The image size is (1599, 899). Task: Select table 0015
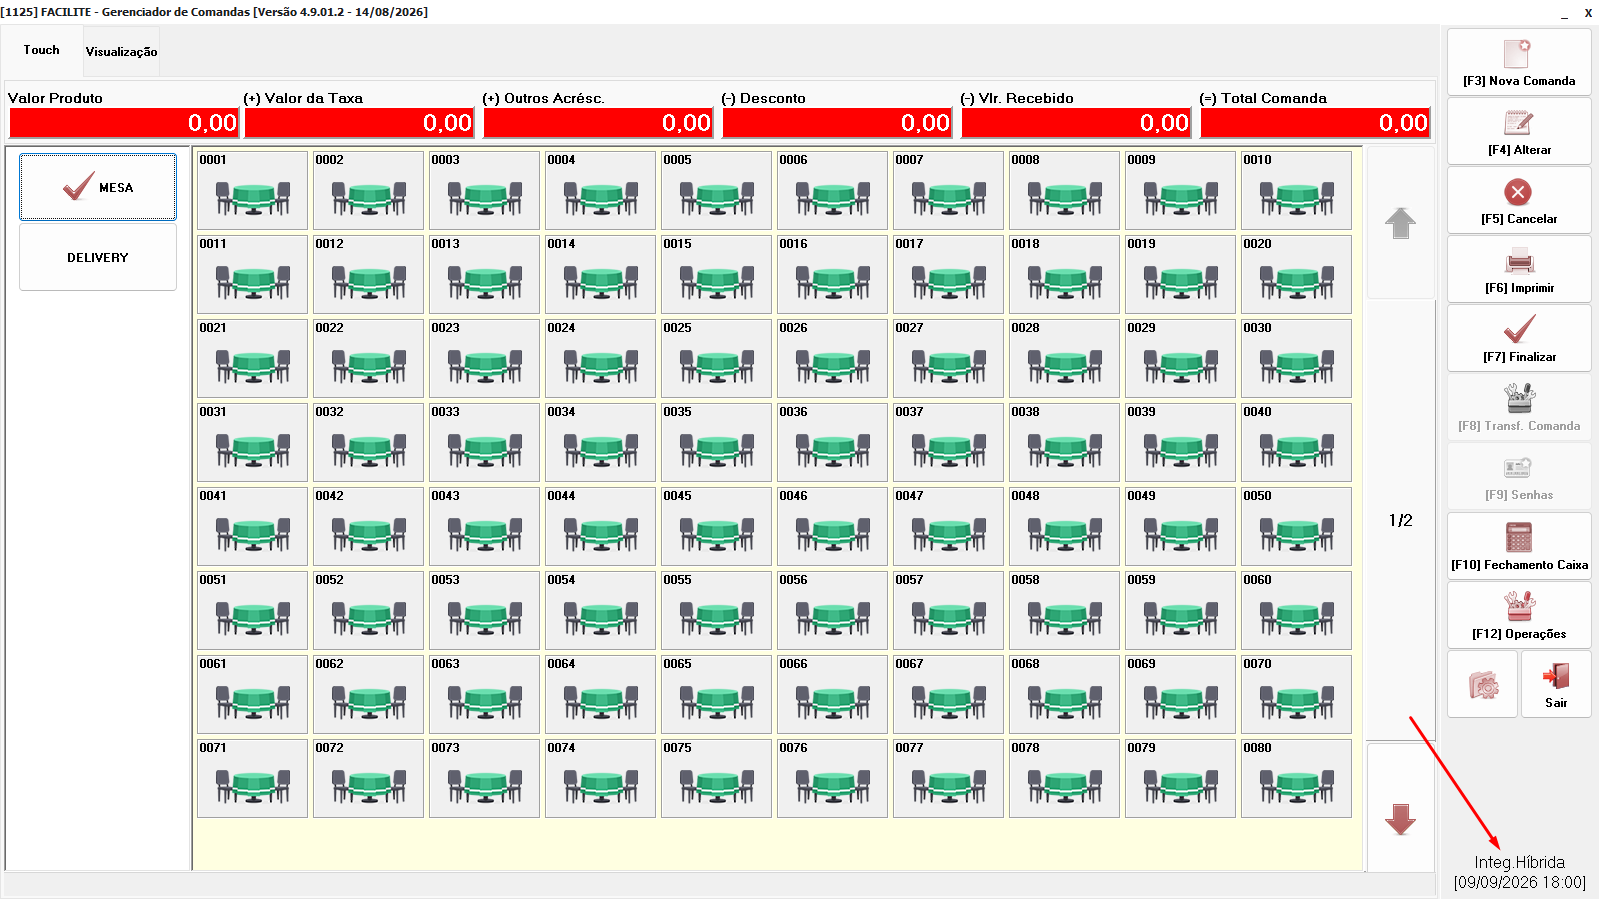coord(716,274)
